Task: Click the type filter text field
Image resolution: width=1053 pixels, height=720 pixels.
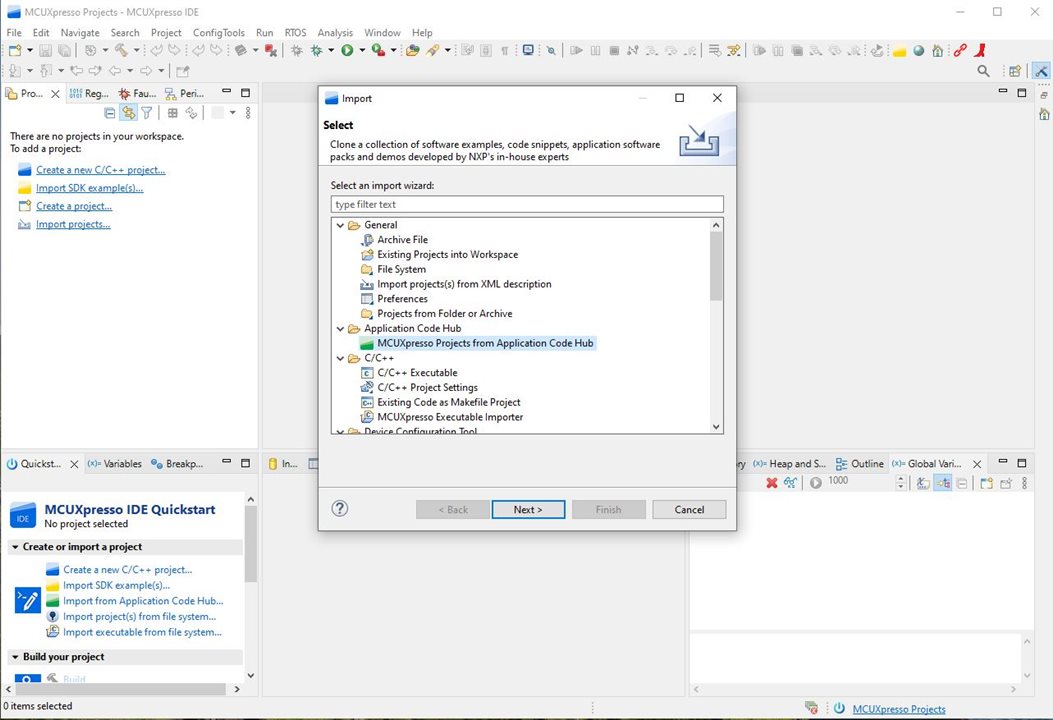Action: coord(527,204)
